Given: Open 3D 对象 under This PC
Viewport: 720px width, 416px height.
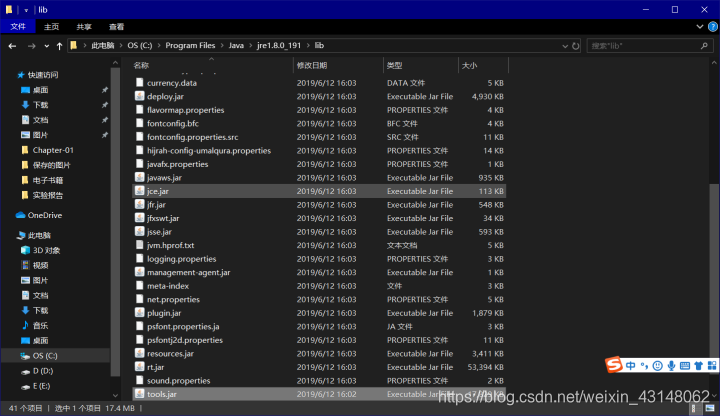Looking at the screenshot, I should tap(46, 251).
